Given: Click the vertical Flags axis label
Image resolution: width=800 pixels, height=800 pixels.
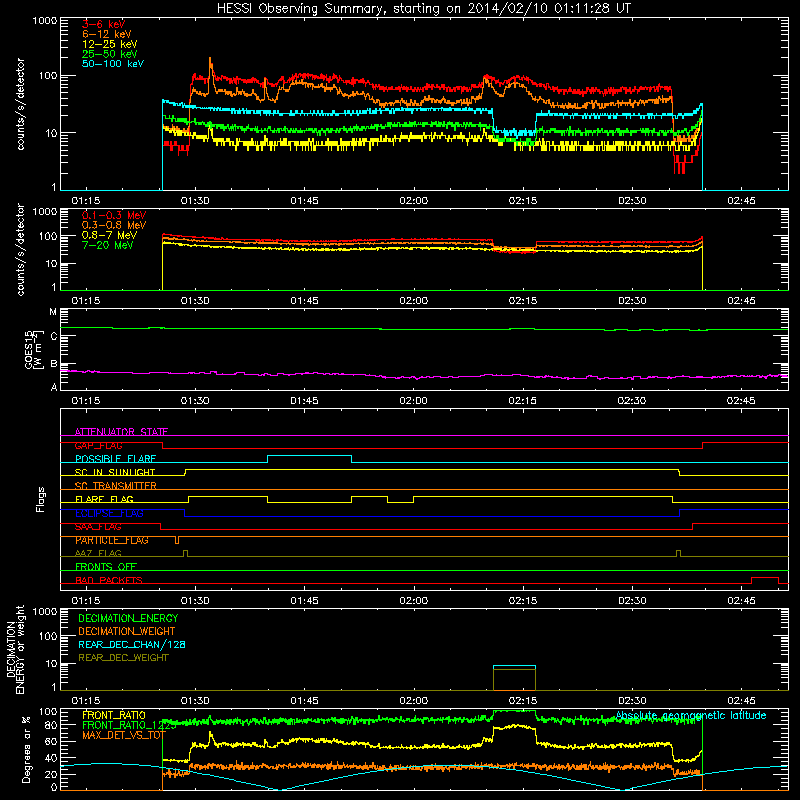Looking at the screenshot, I should [x=40, y=499].
